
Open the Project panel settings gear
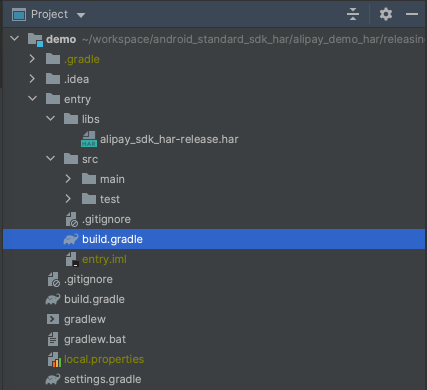tap(386, 14)
